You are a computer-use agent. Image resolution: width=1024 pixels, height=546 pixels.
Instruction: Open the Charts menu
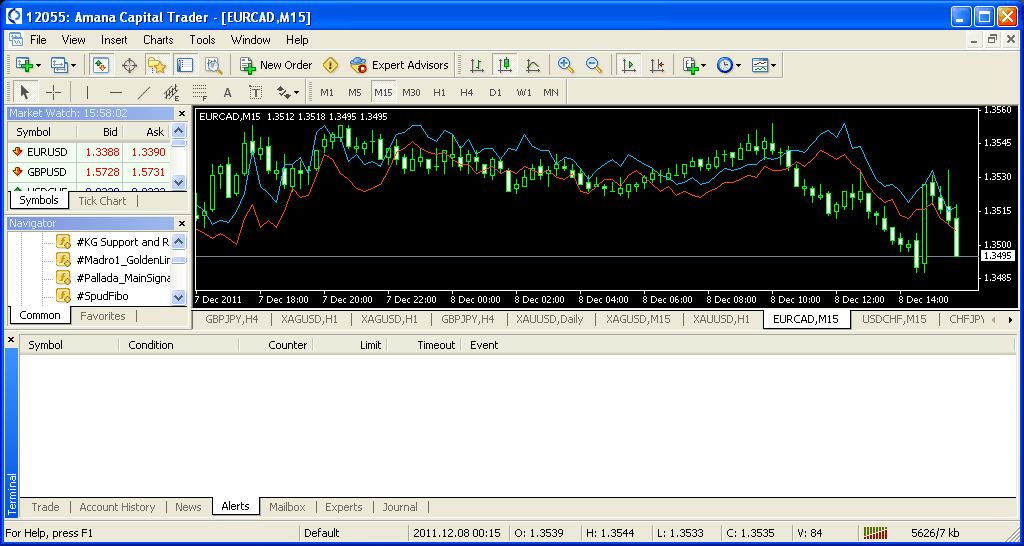coord(158,40)
